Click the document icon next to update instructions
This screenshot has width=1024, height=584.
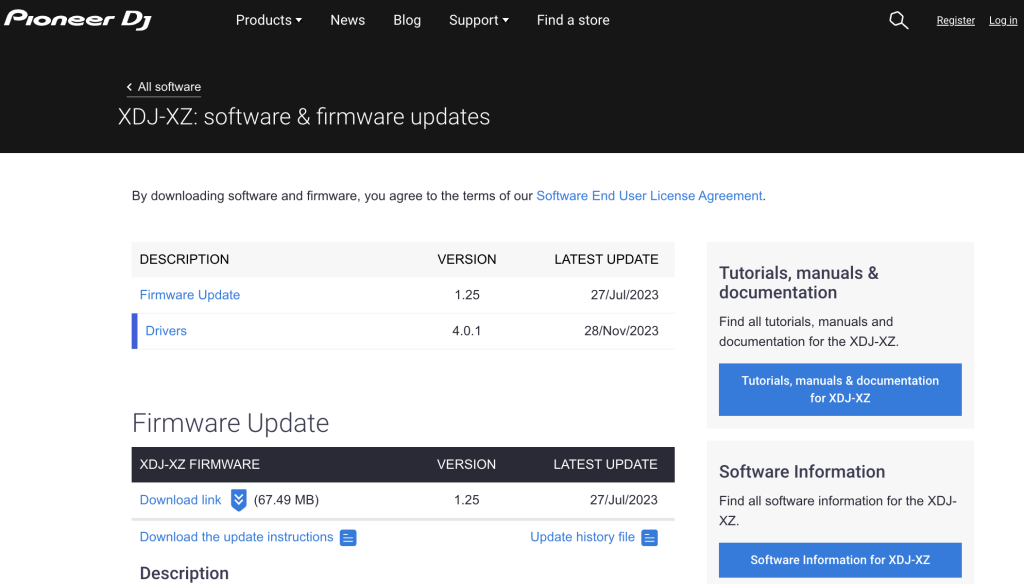(347, 537)
